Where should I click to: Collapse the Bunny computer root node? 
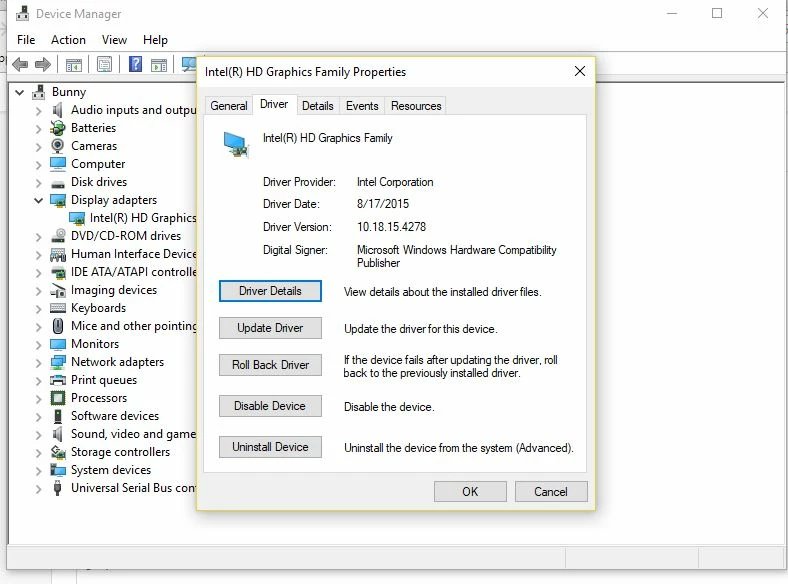[20, 92]
